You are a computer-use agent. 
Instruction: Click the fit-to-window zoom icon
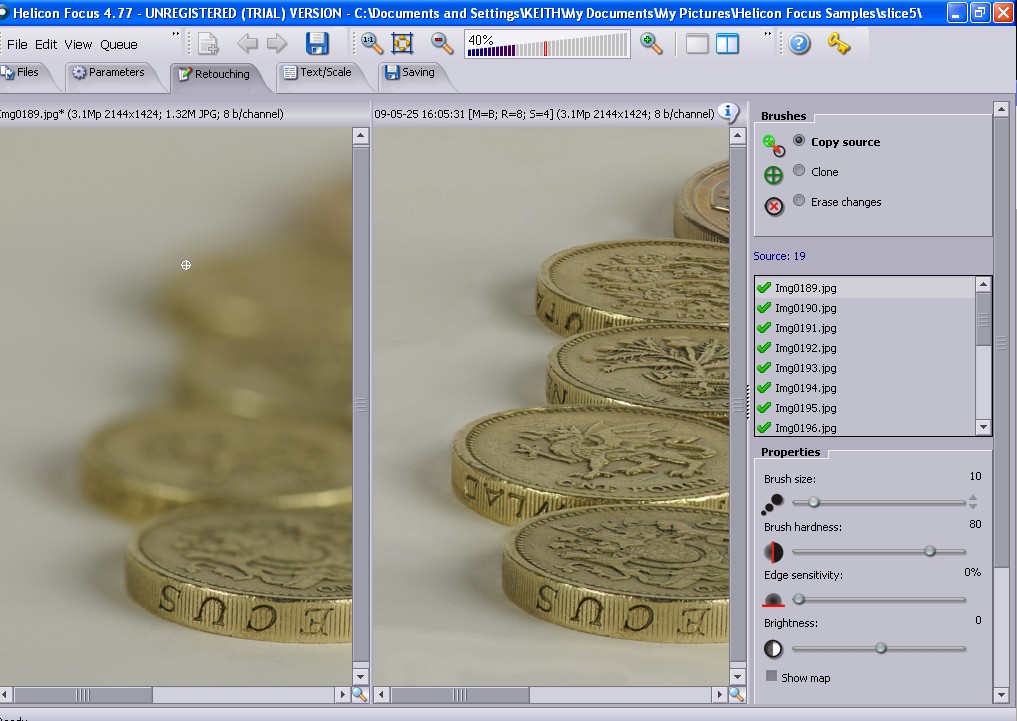coord(402,44)
